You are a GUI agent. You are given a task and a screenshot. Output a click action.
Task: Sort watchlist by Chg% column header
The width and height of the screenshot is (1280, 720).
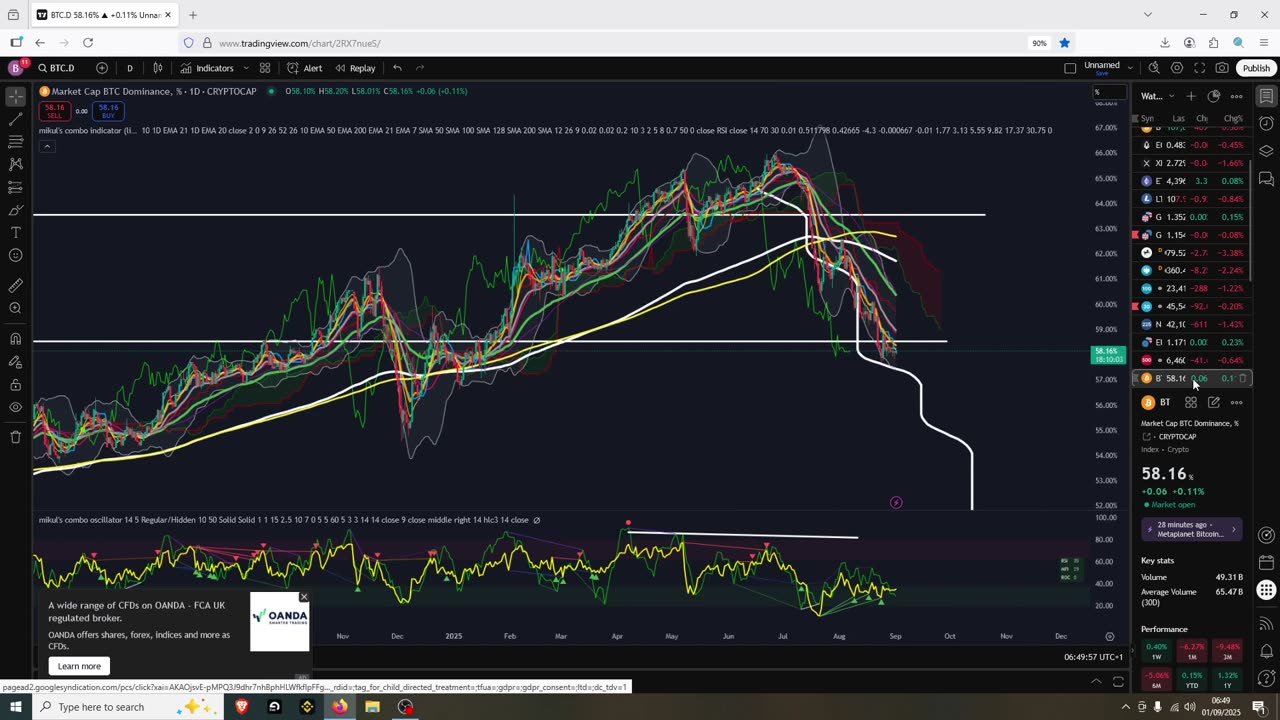pyautogui.click(x=1233, y=118)
